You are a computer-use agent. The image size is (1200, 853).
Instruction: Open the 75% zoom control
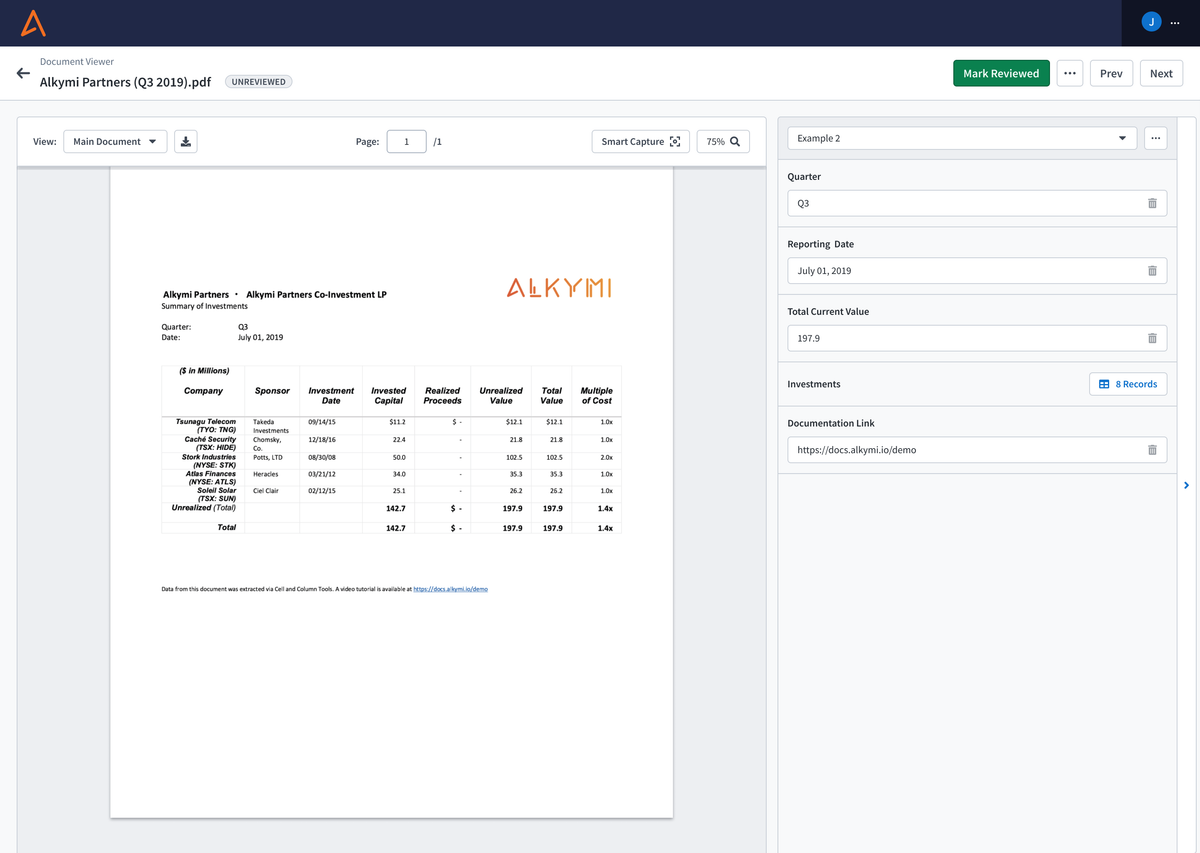(722, 142)
